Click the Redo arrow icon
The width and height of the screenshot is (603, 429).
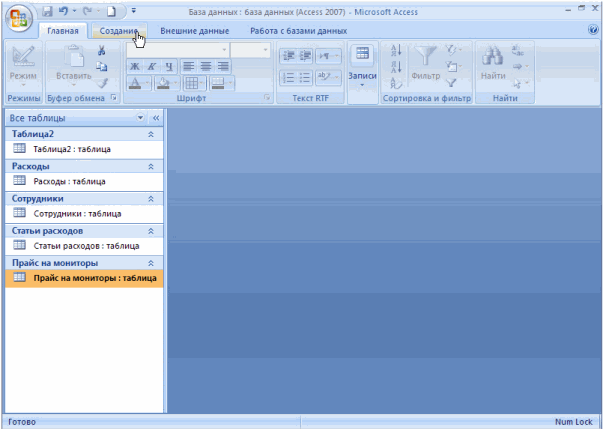[87, 12]
